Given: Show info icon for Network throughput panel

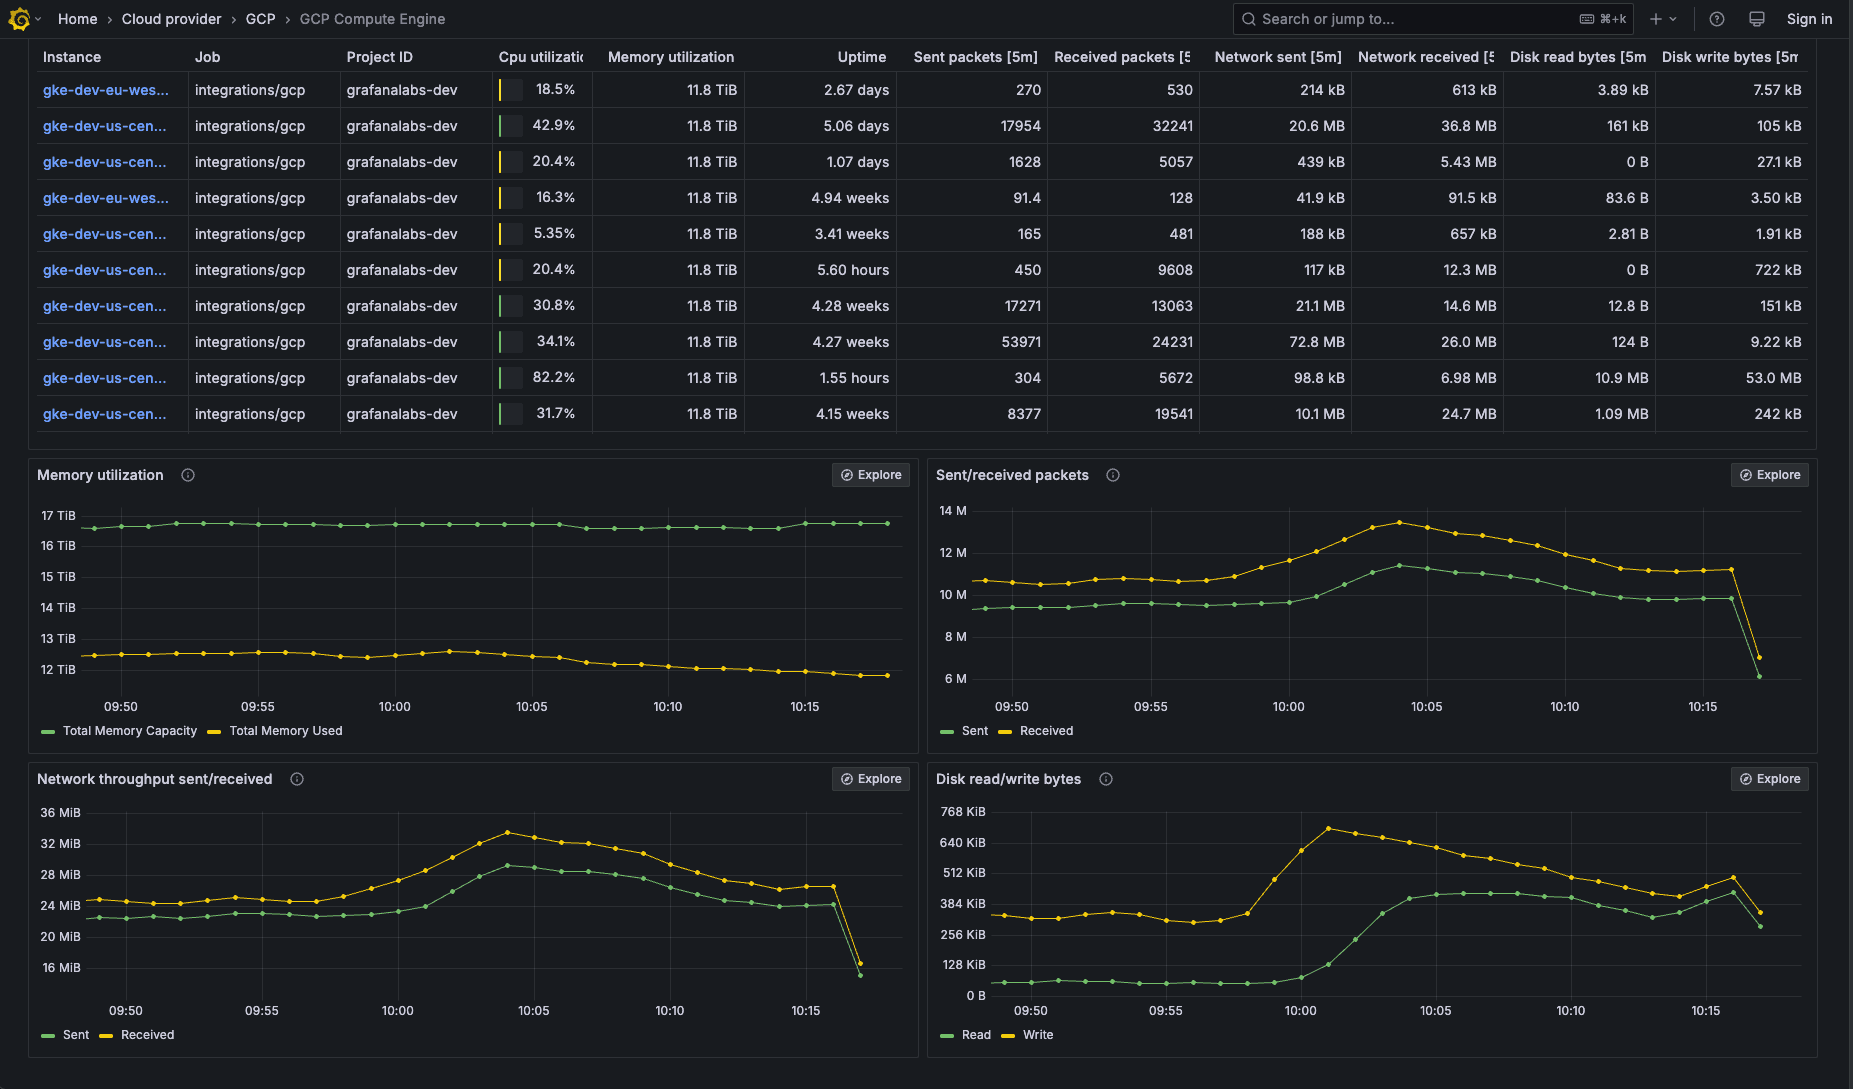Looking at the screenshot, I should (x=297, y=779).
